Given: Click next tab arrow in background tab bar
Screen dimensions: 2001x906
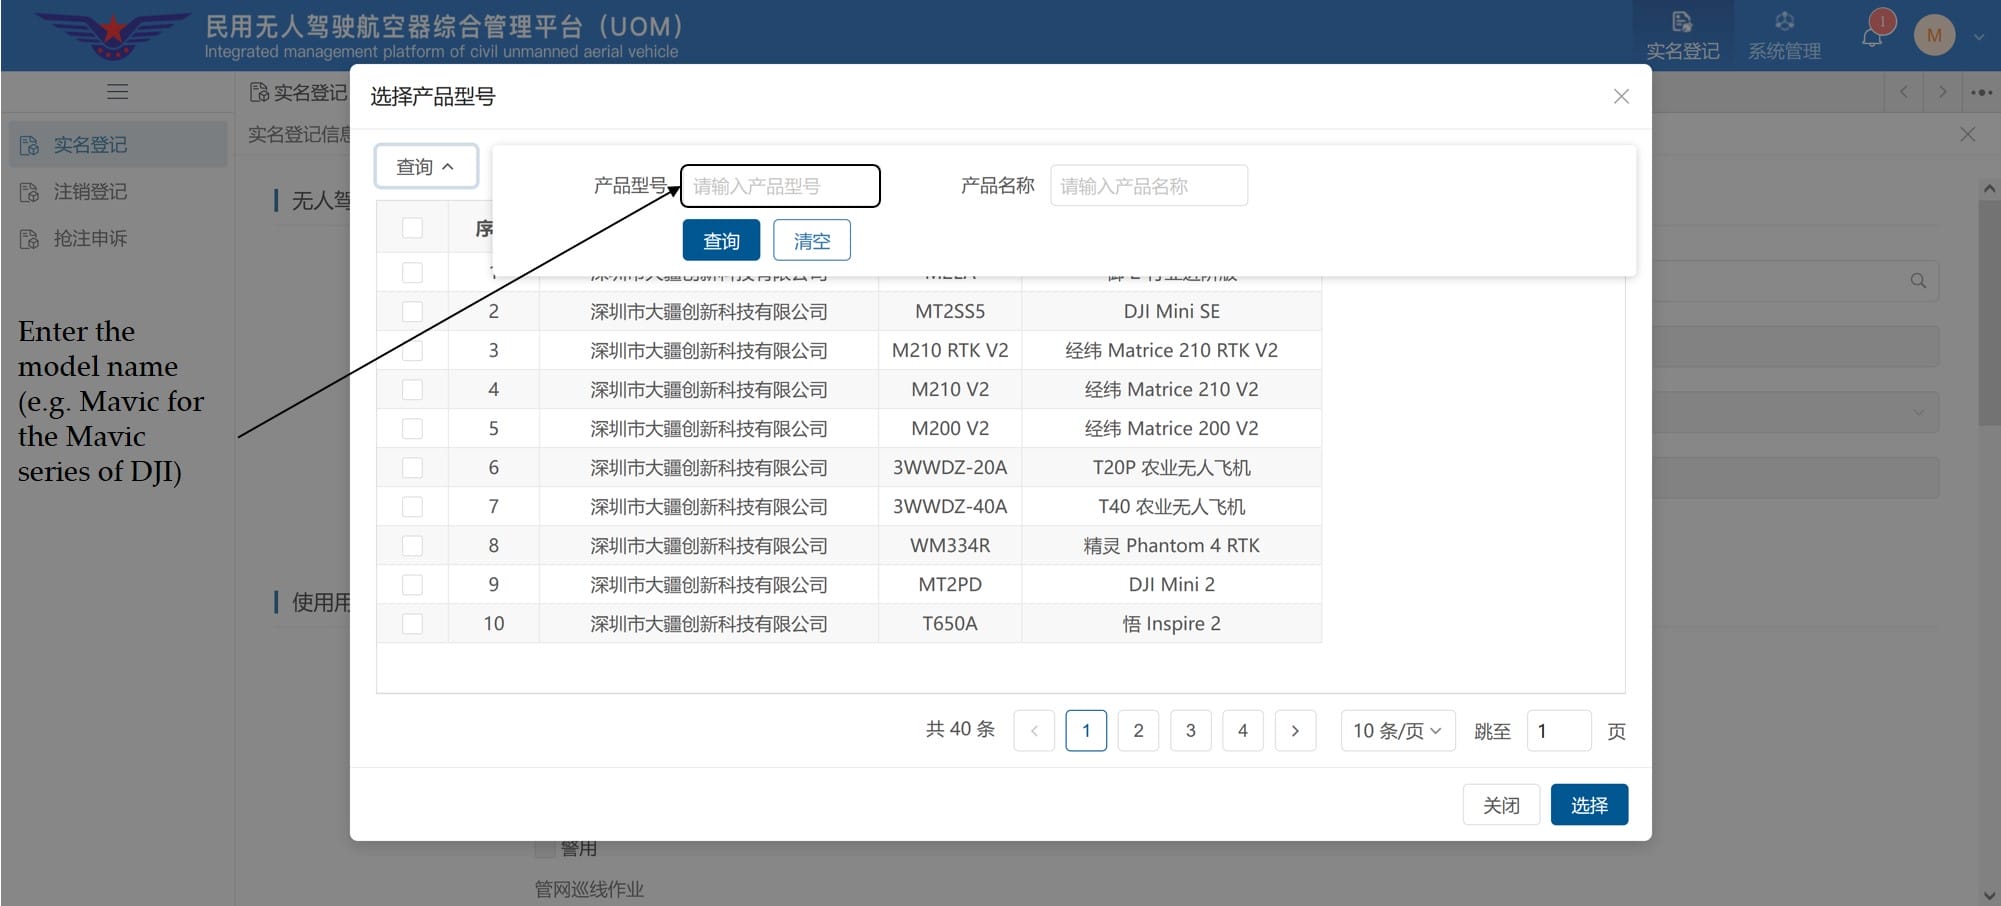Looking at the screenshot, I should pyautogui.click(x=1942, y=92).
